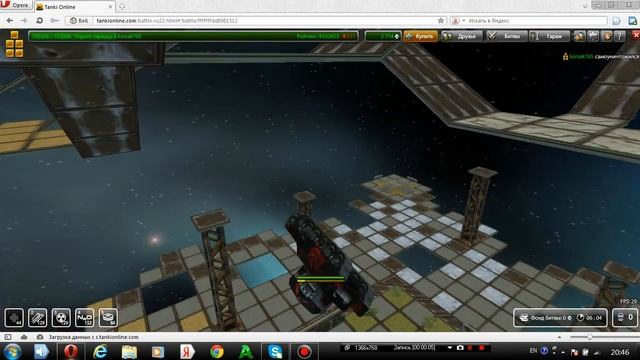This screenshot has width=640, height=360.
Task: Activate the double damage supply slot
Action: [61, 318]
